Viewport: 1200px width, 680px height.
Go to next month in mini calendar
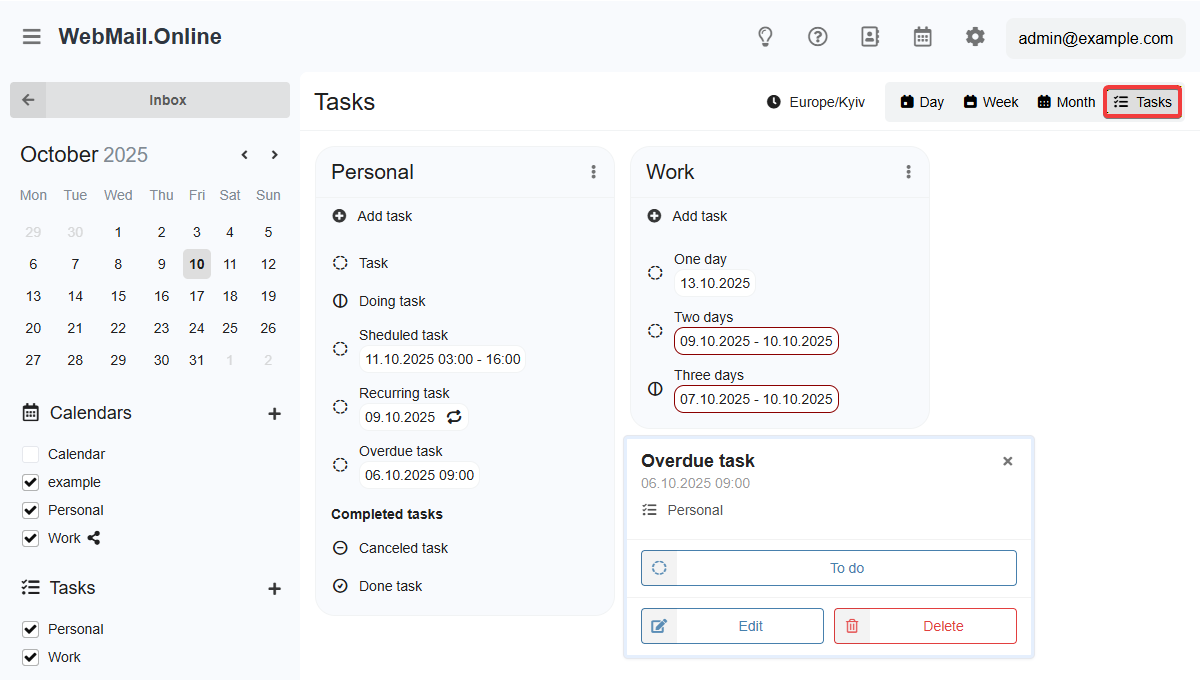[x=275, y=155]
